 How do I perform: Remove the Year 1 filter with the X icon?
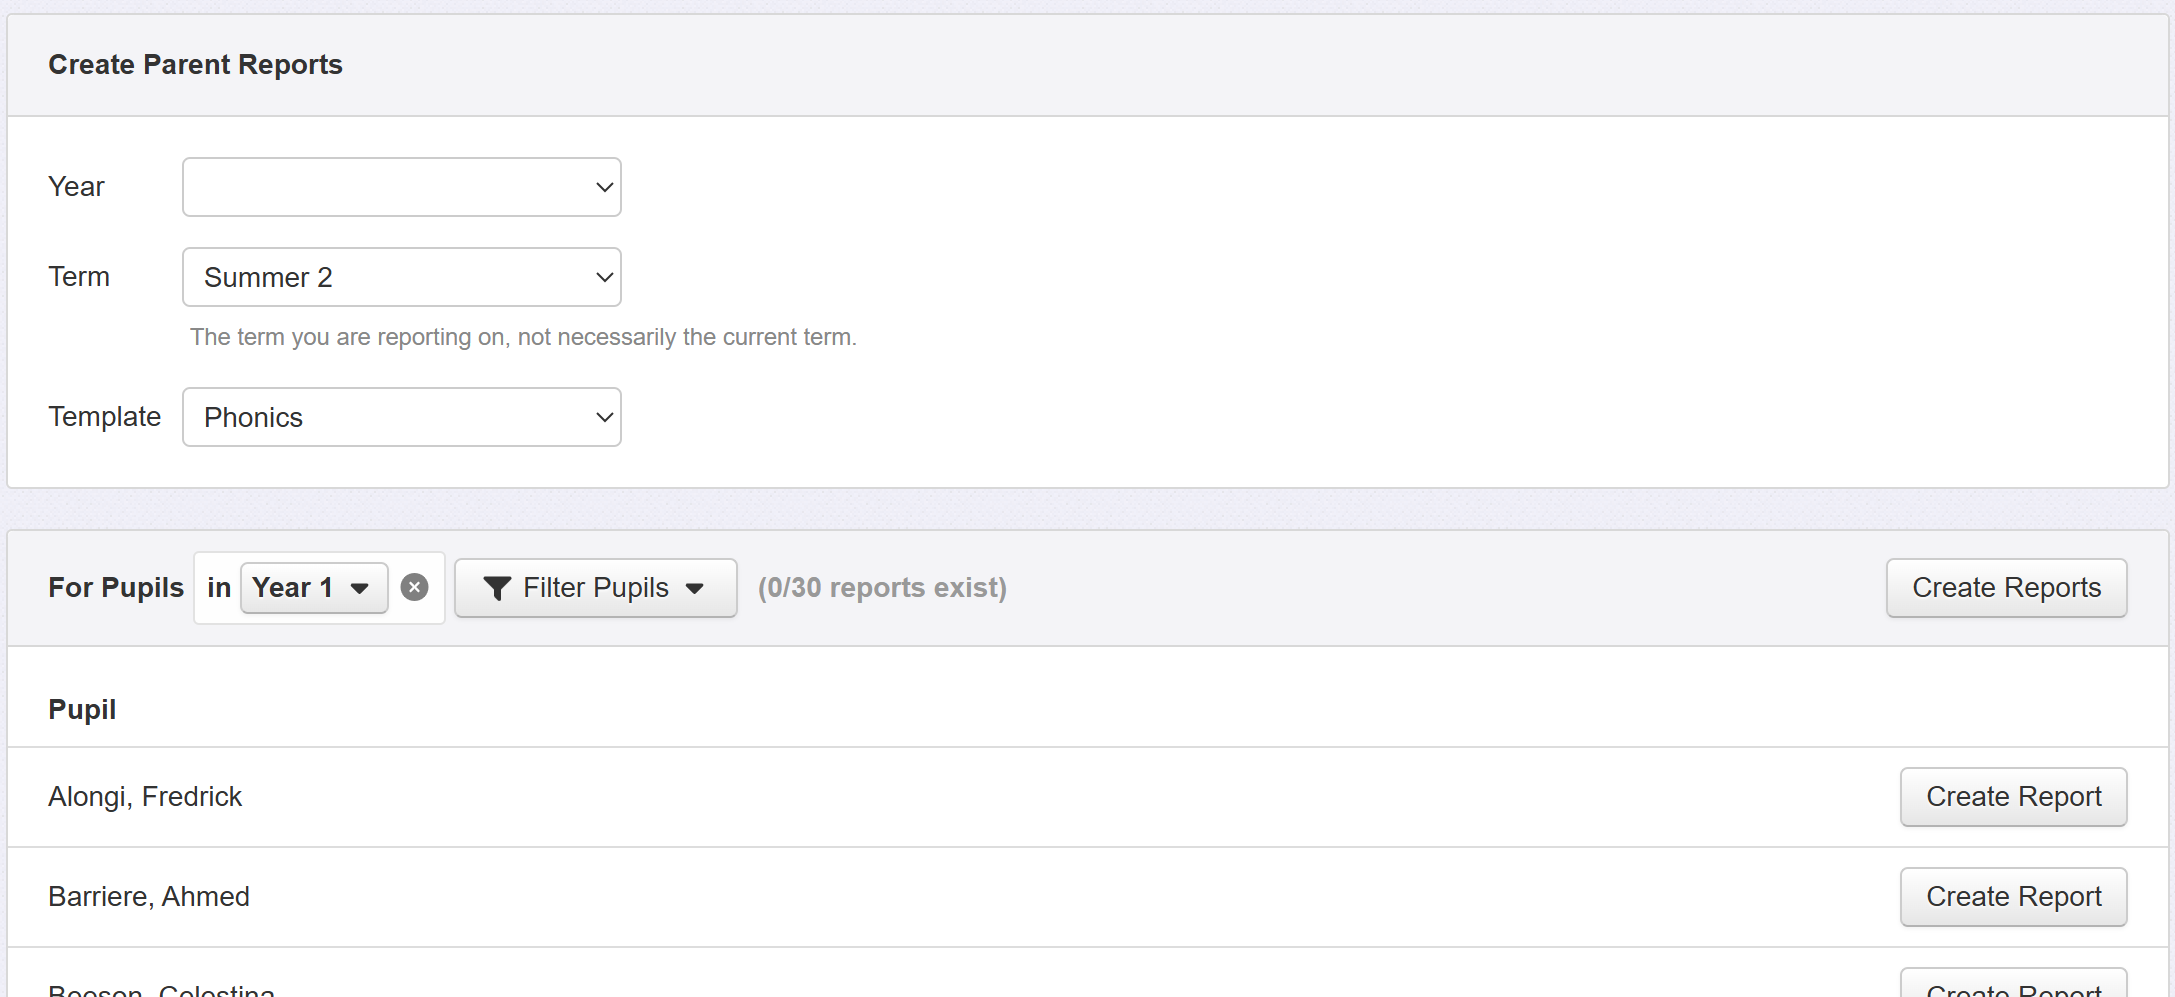coord(414,588)
